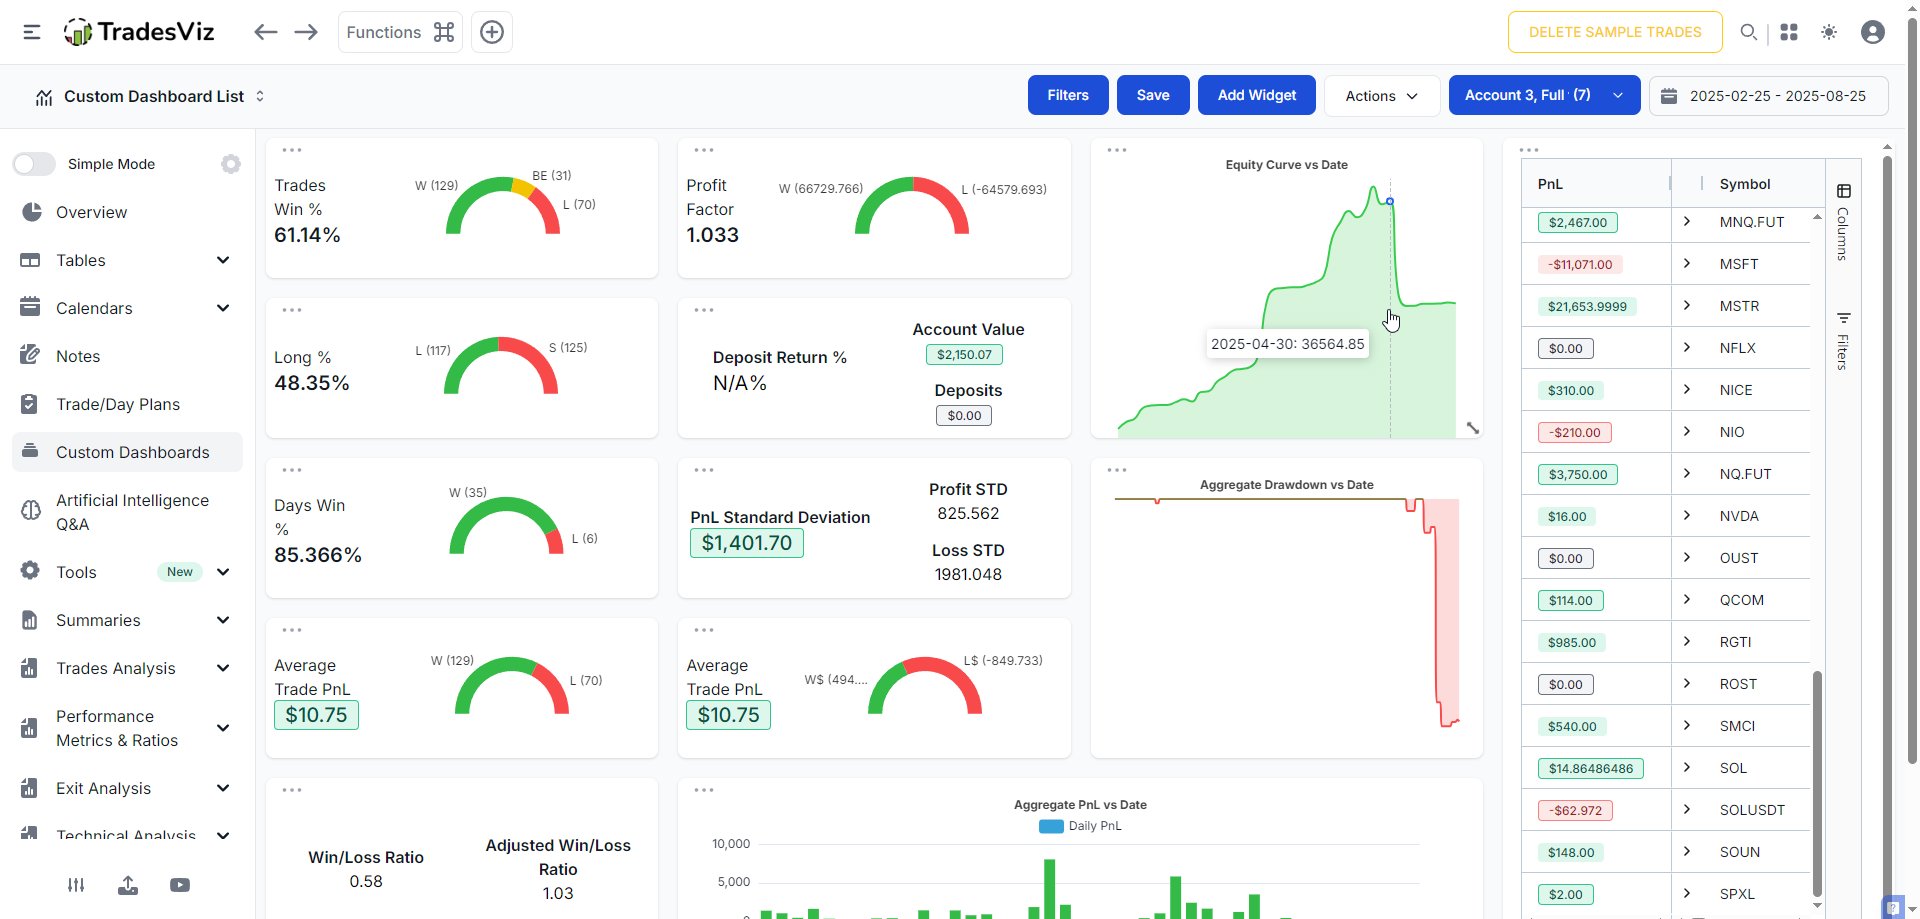Open options menu of Deposit Return % widget
Screen dimensions: 1920x919
coord(704,310)
